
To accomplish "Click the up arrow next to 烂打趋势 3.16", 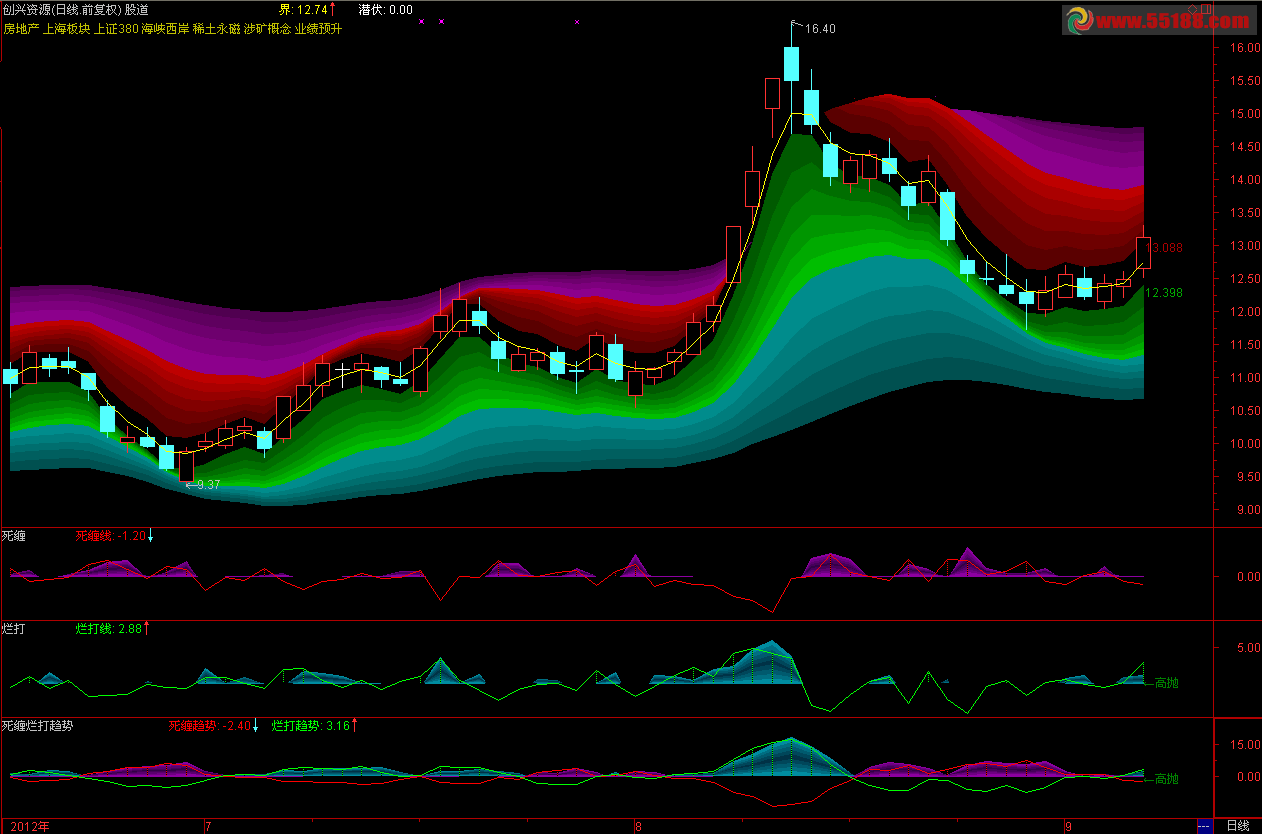I will (354, 725).
